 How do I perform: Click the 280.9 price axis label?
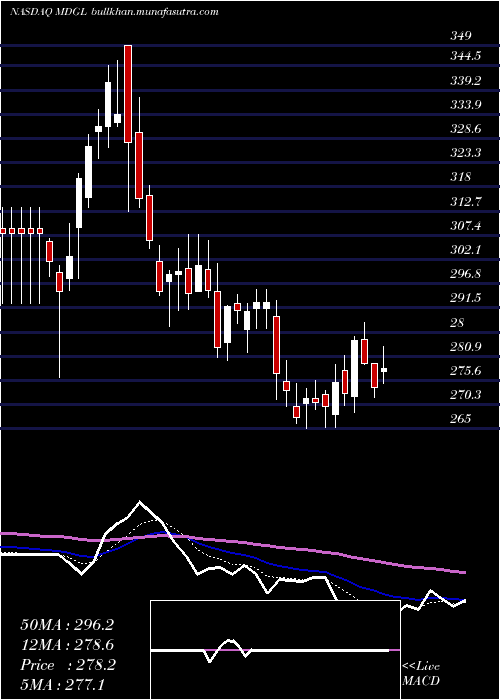tap(466, 346)
